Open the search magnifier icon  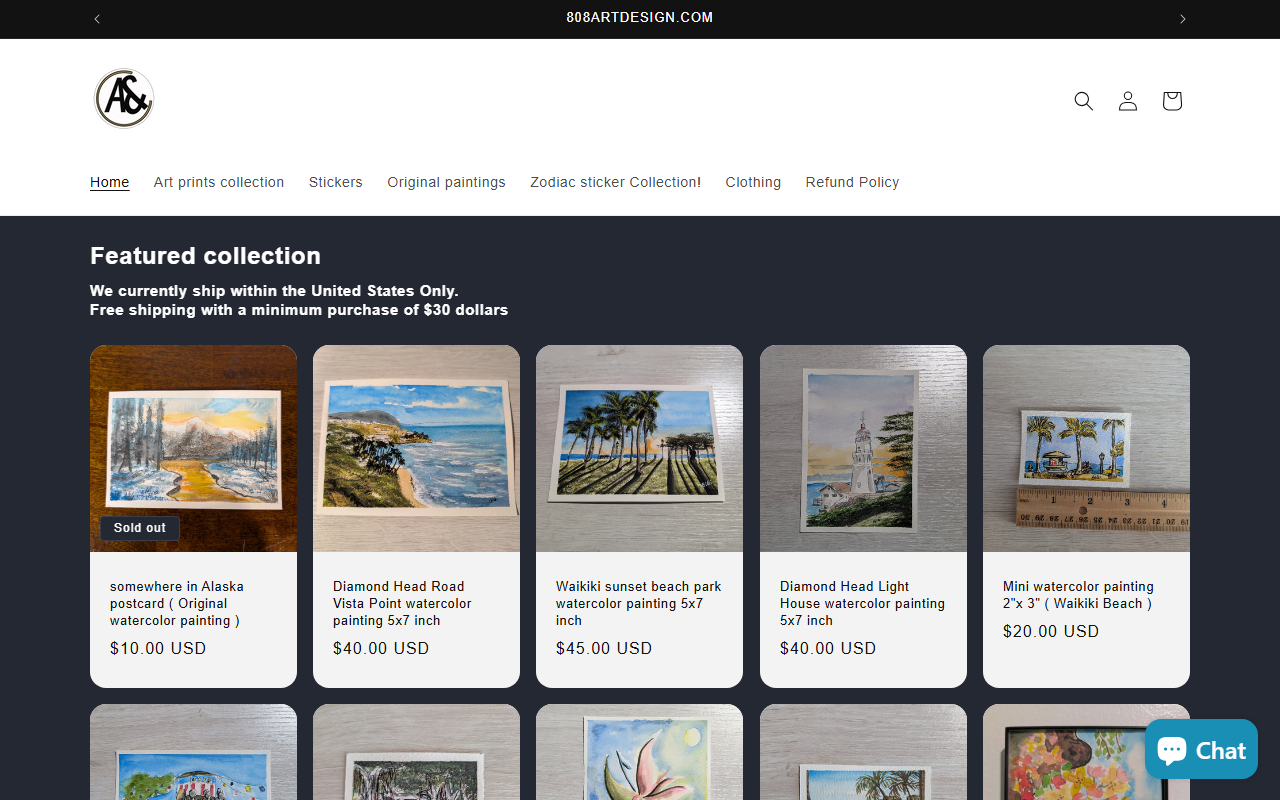pyautogui.click(x=1083, y=101)
